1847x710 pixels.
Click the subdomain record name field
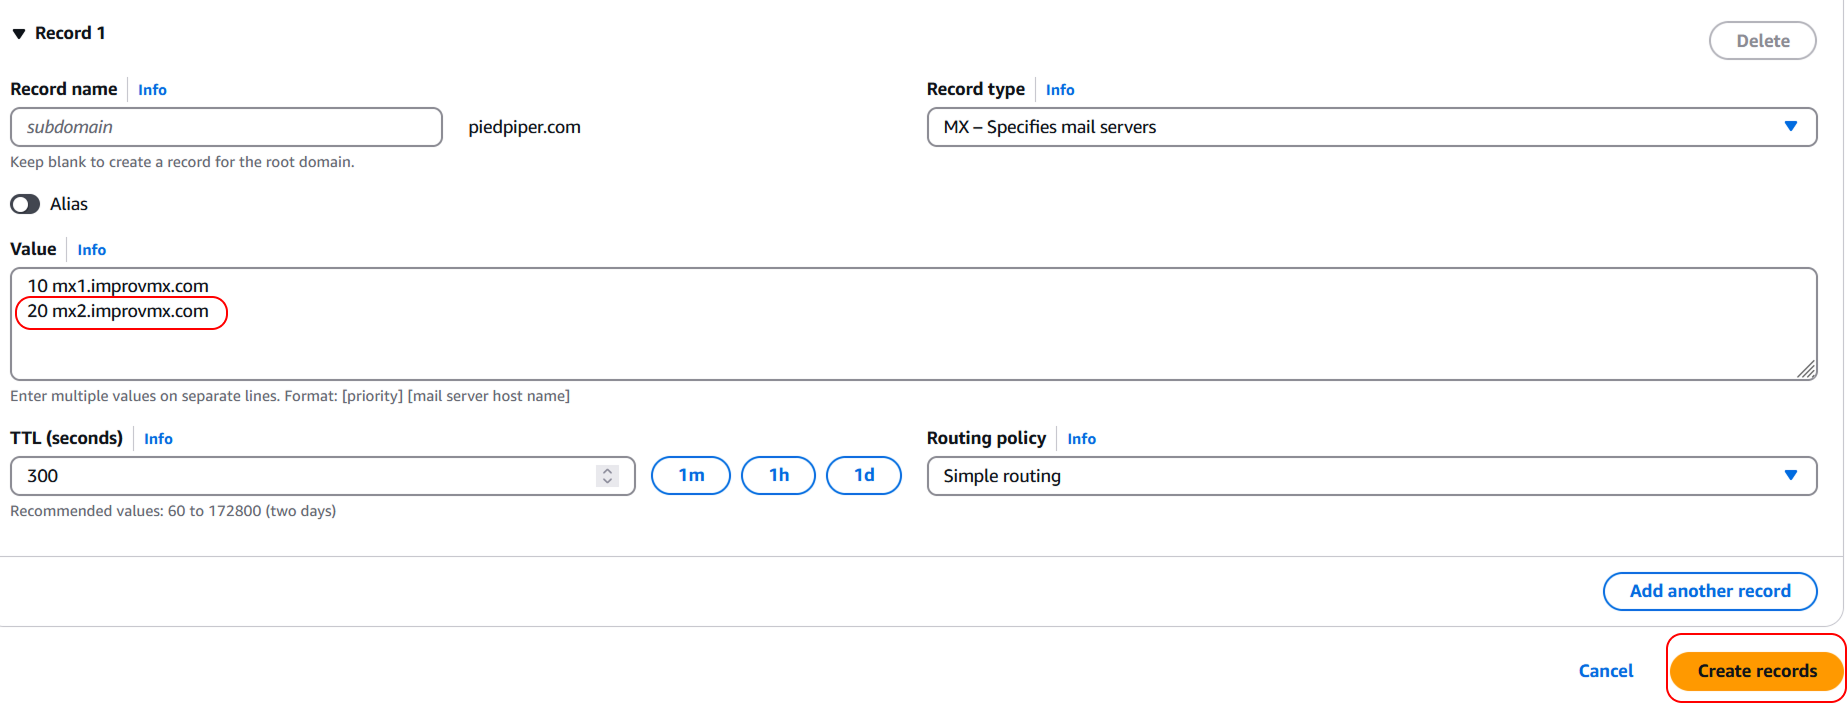(x=226, y=127)
